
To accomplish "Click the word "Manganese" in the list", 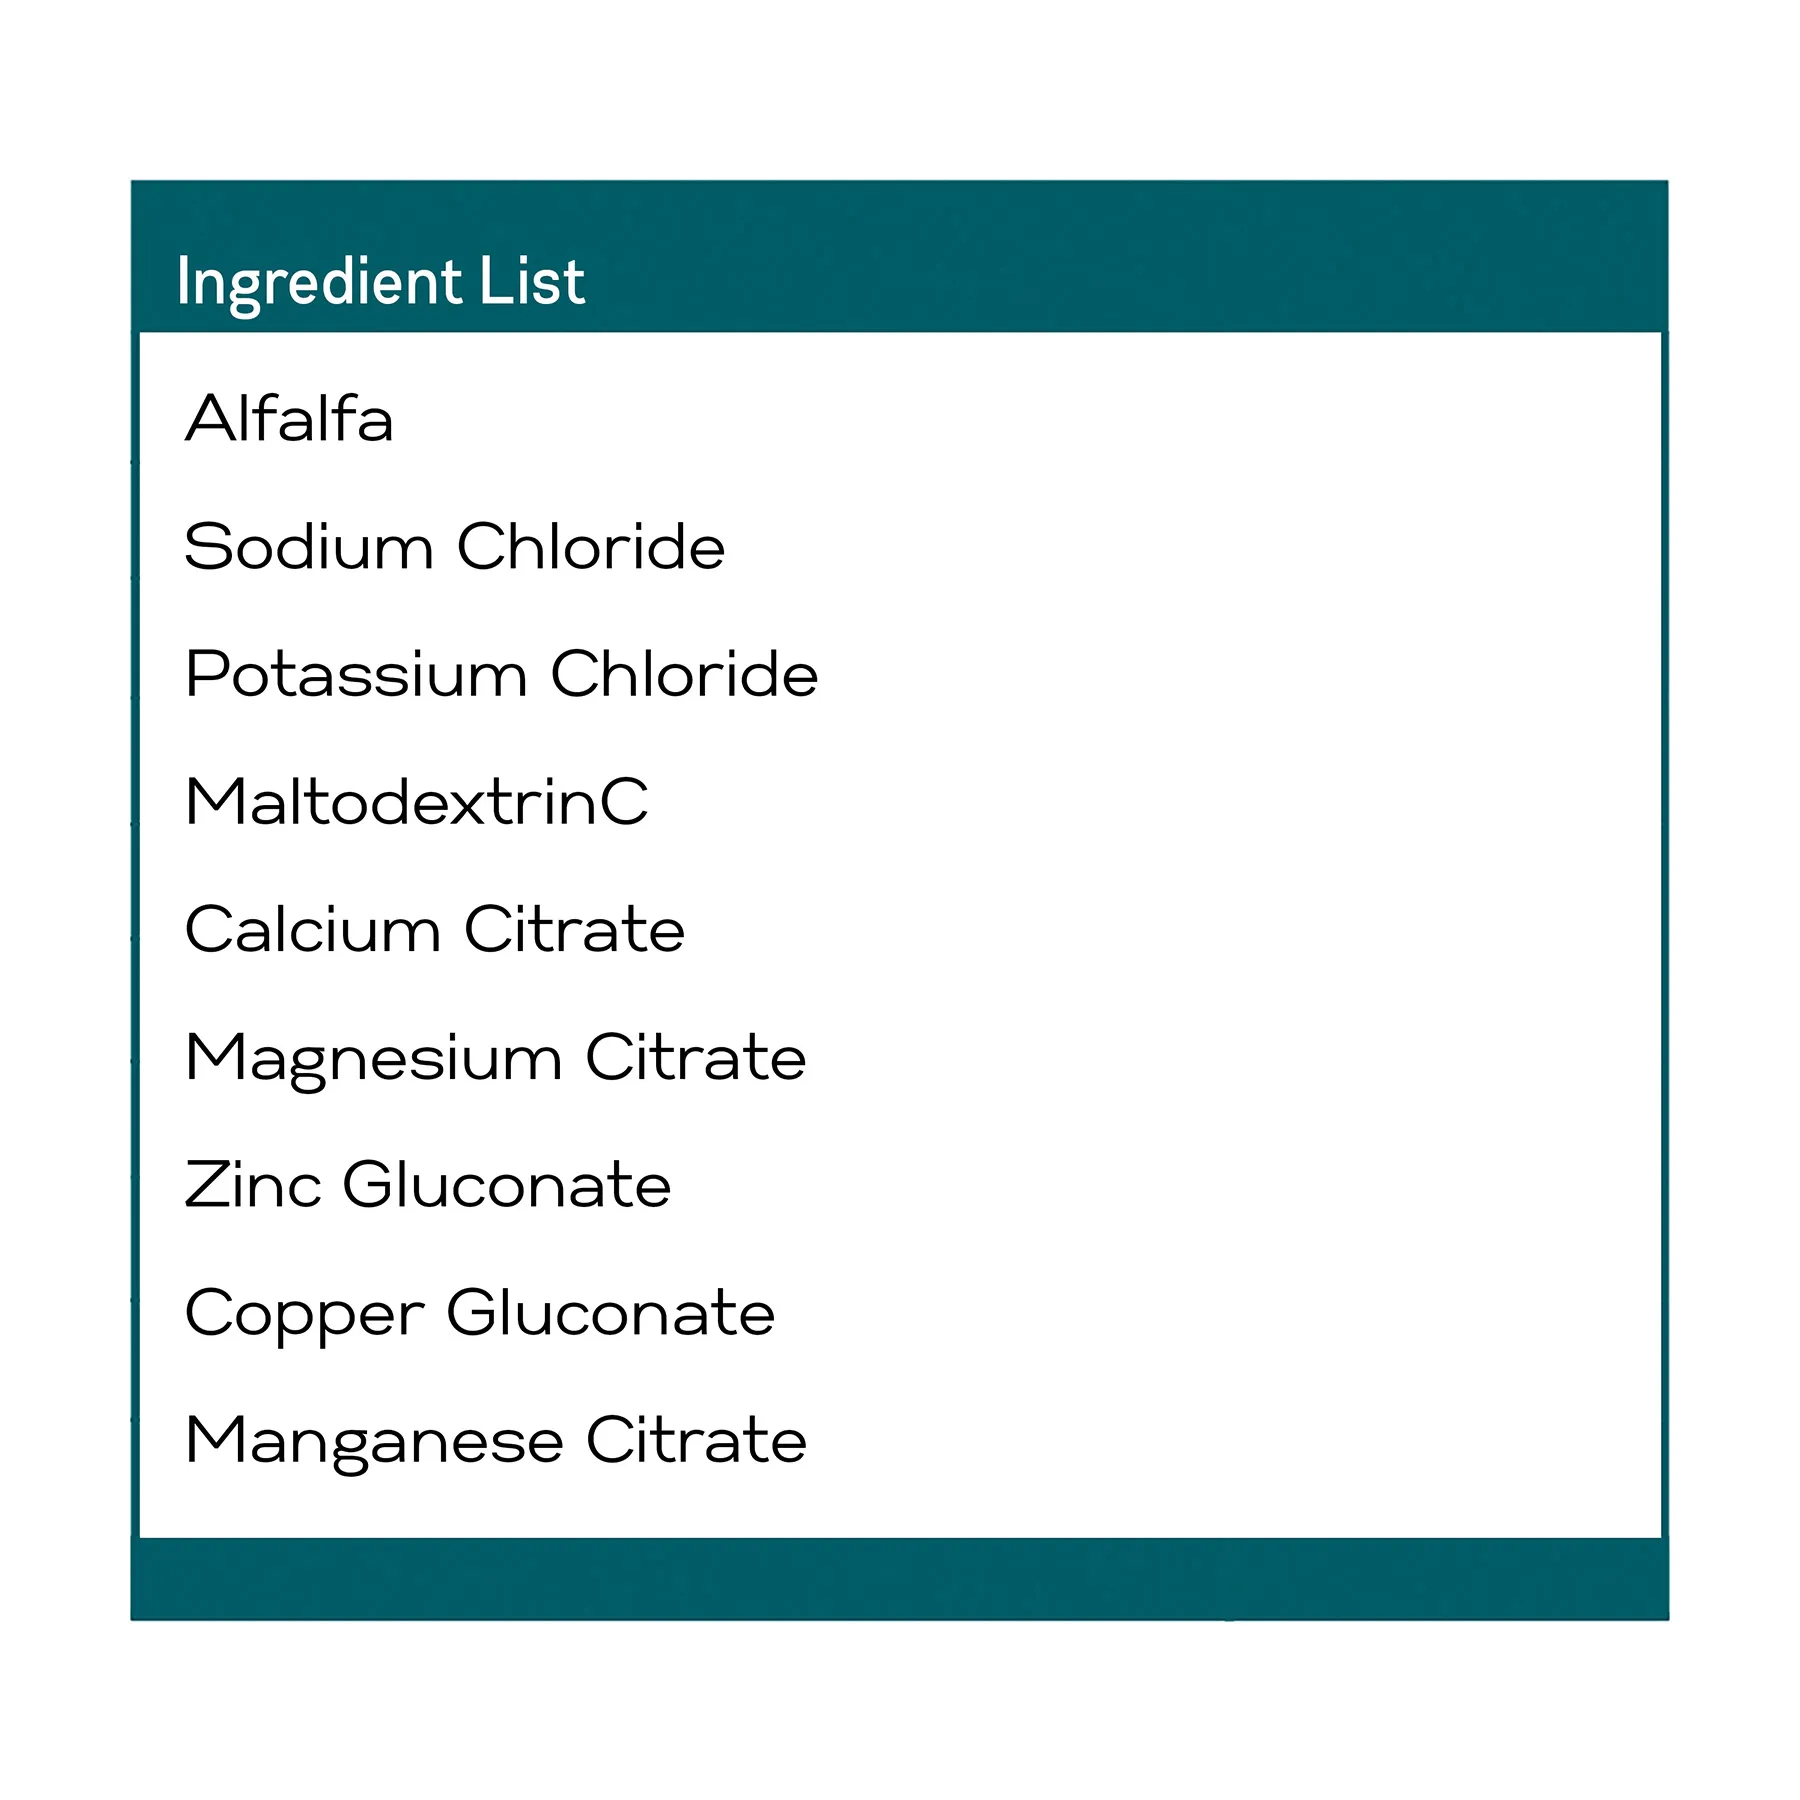I will [374, 1441].
